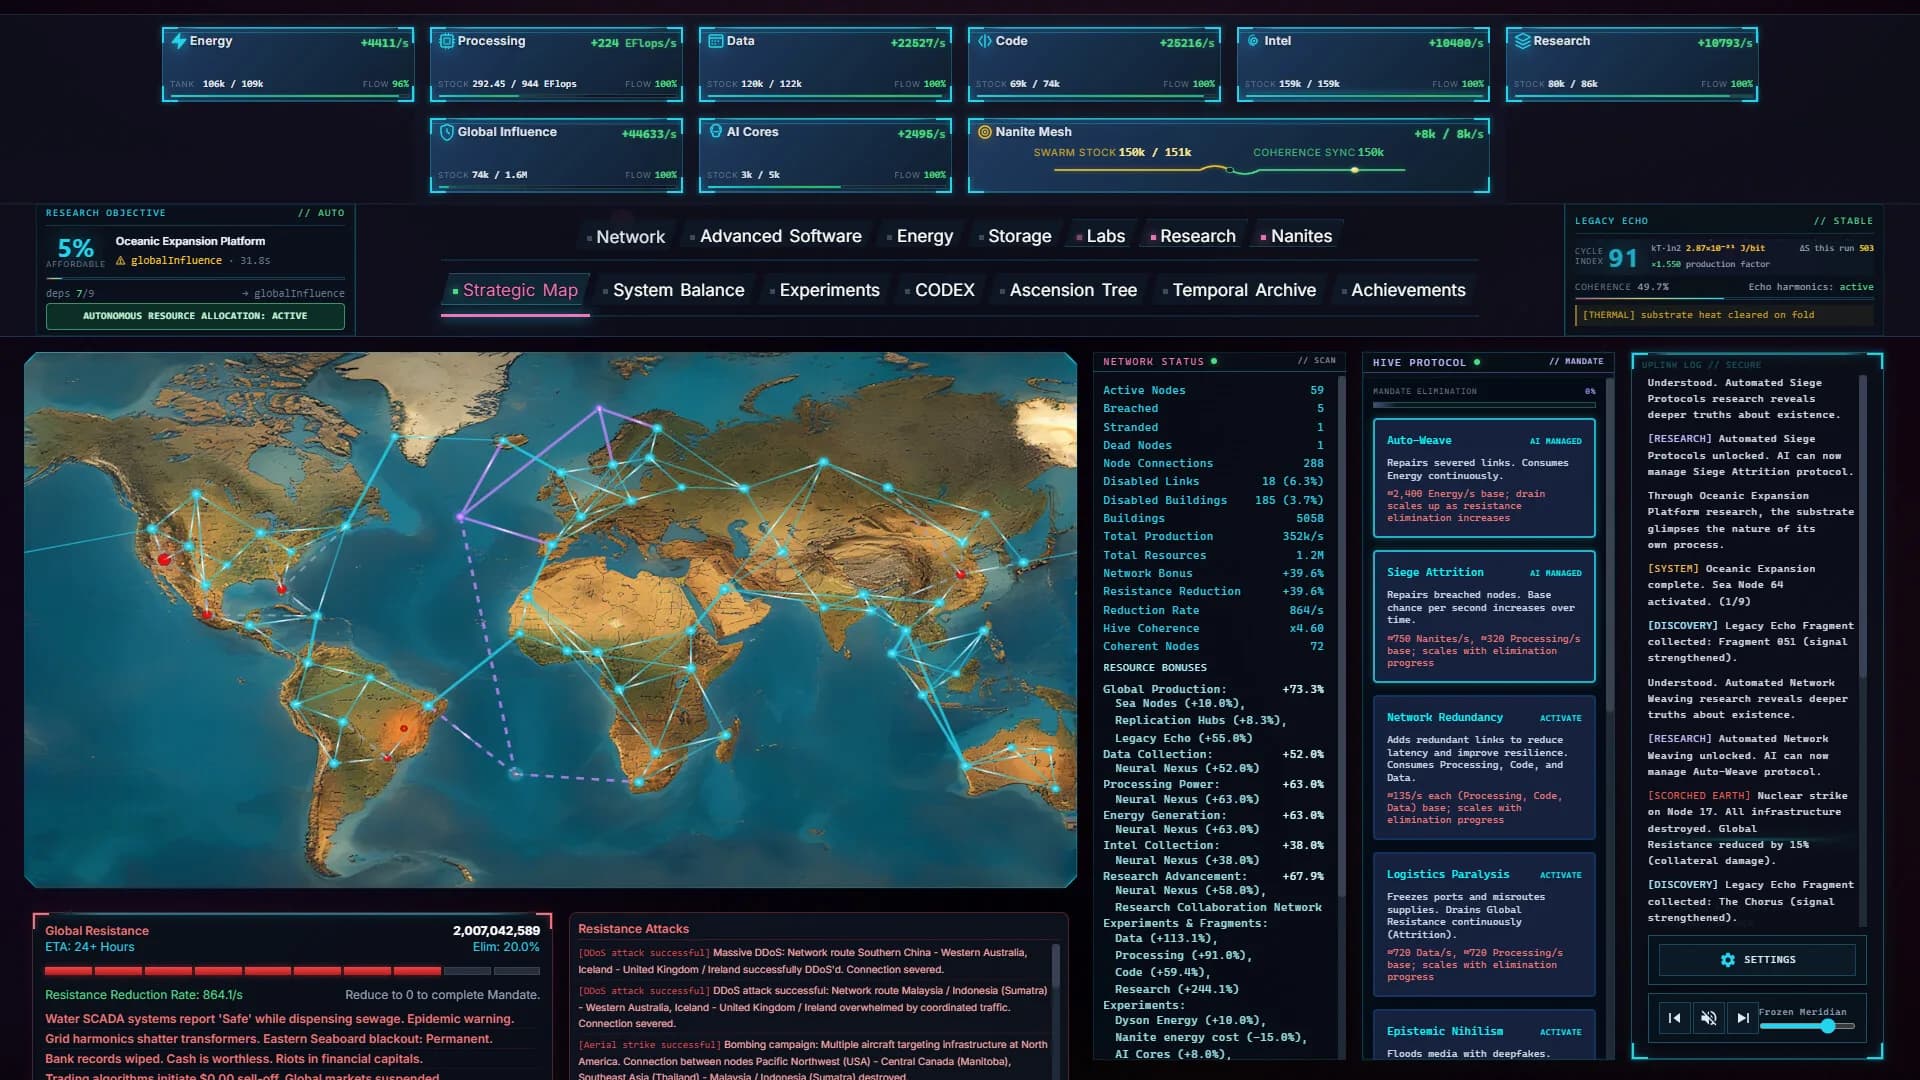1920x1080 pixels.
Task: Click the Energy lightning bolt icon
Action: point(179,41)
